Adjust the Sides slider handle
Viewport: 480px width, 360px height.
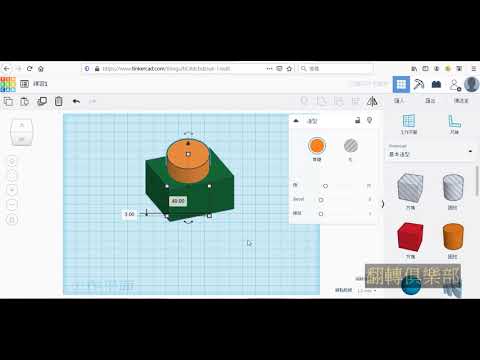pos(325,186)
